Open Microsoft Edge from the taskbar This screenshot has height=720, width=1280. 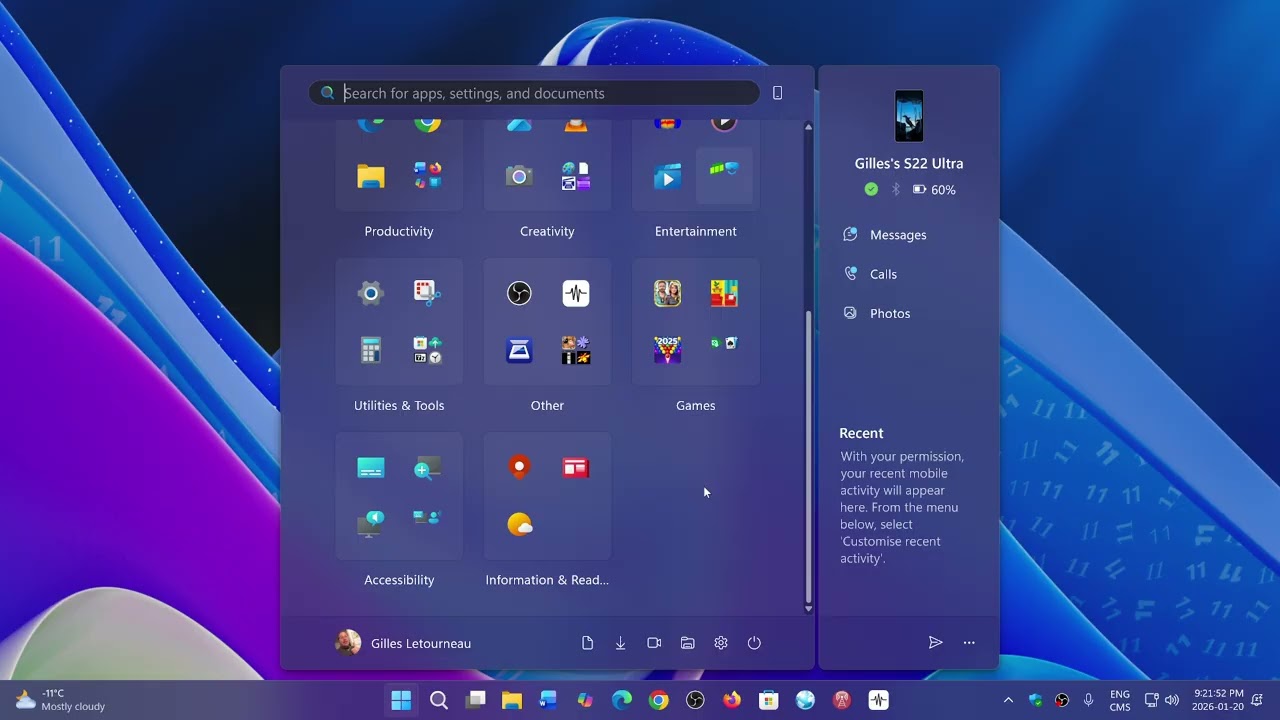click(x=622, y=700)
